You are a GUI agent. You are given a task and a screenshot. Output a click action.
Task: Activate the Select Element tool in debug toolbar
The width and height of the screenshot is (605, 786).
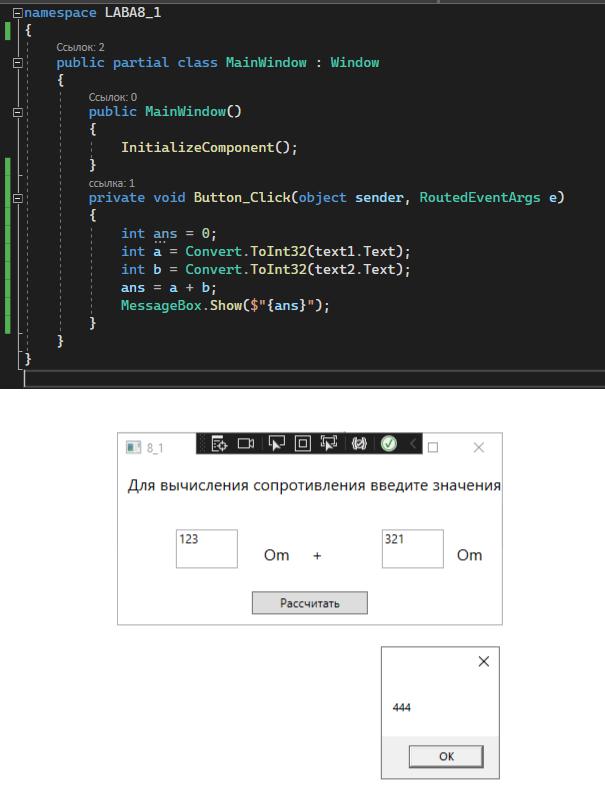276,444
